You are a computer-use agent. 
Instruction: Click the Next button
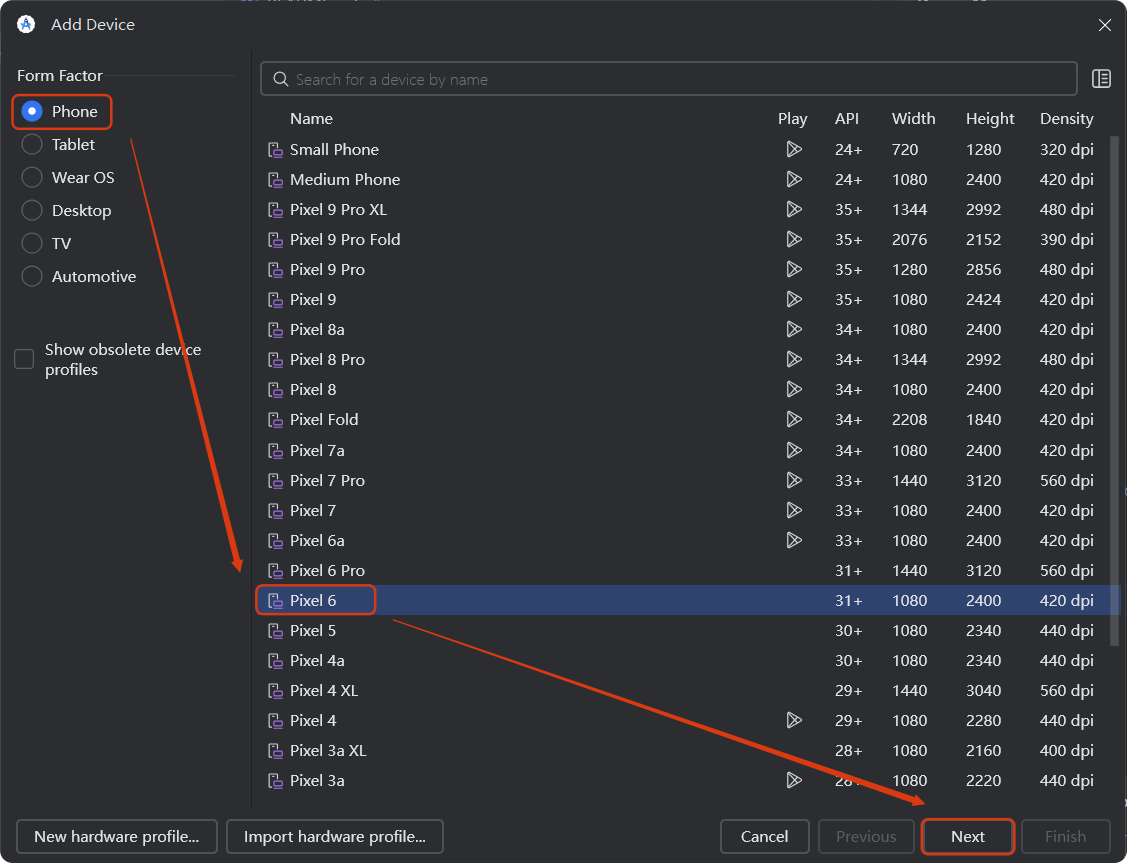967,836
